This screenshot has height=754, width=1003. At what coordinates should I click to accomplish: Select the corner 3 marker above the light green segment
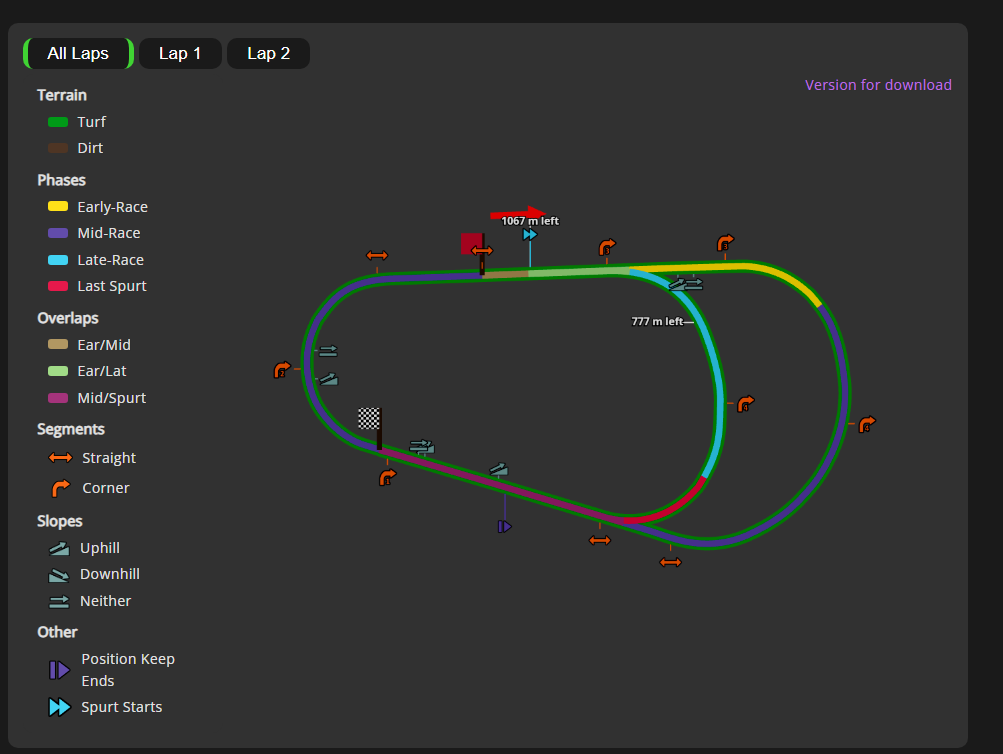[606, 247]
